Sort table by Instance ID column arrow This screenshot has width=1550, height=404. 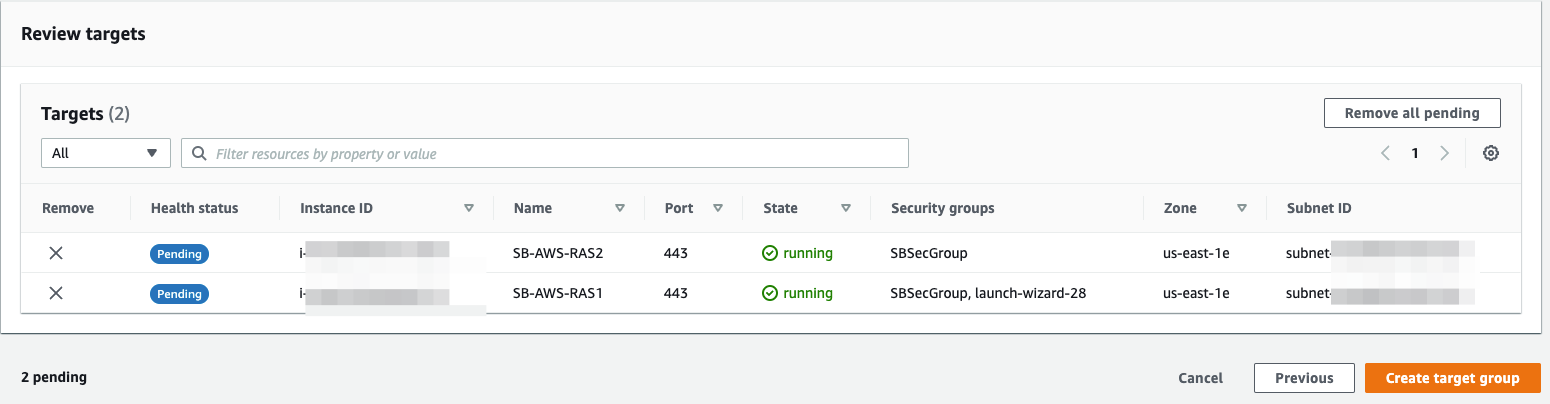[469, 209]
